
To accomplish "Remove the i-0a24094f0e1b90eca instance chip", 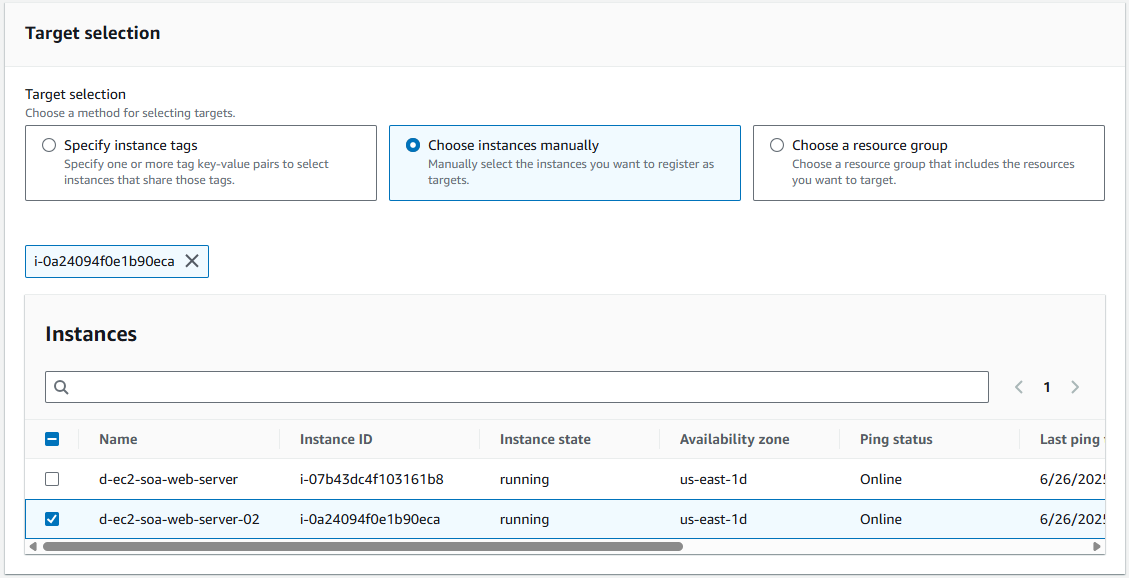I will coord(192,261).
